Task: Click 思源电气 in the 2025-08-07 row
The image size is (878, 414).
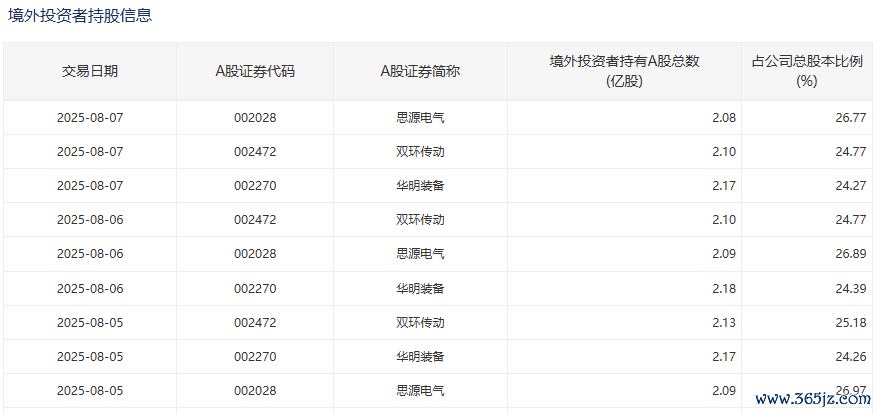Action: 421,118
